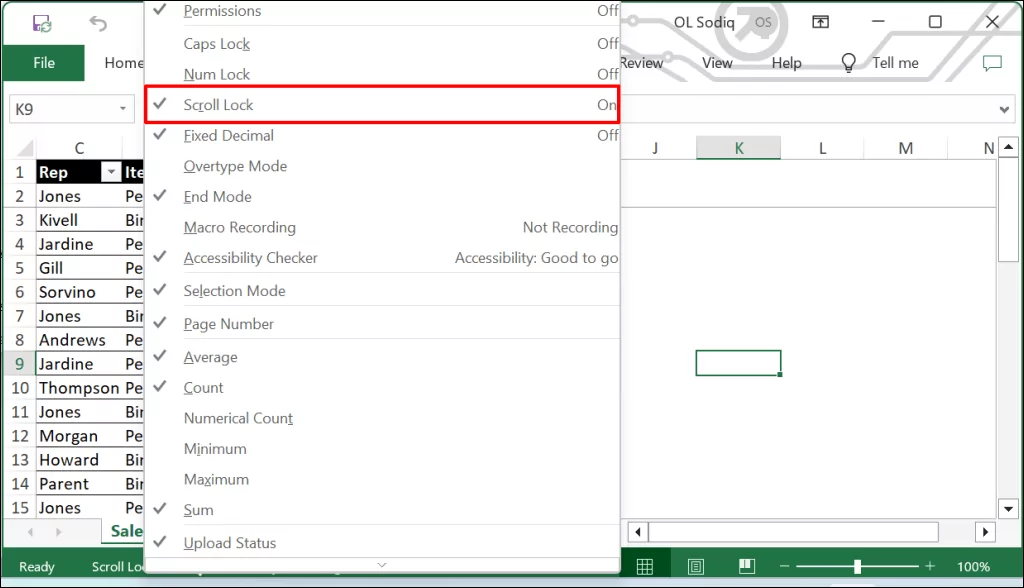Click the Comments speech bubble icon
Image resolution: width=1024 pixels, height=588 pixels.
point(991,63)
